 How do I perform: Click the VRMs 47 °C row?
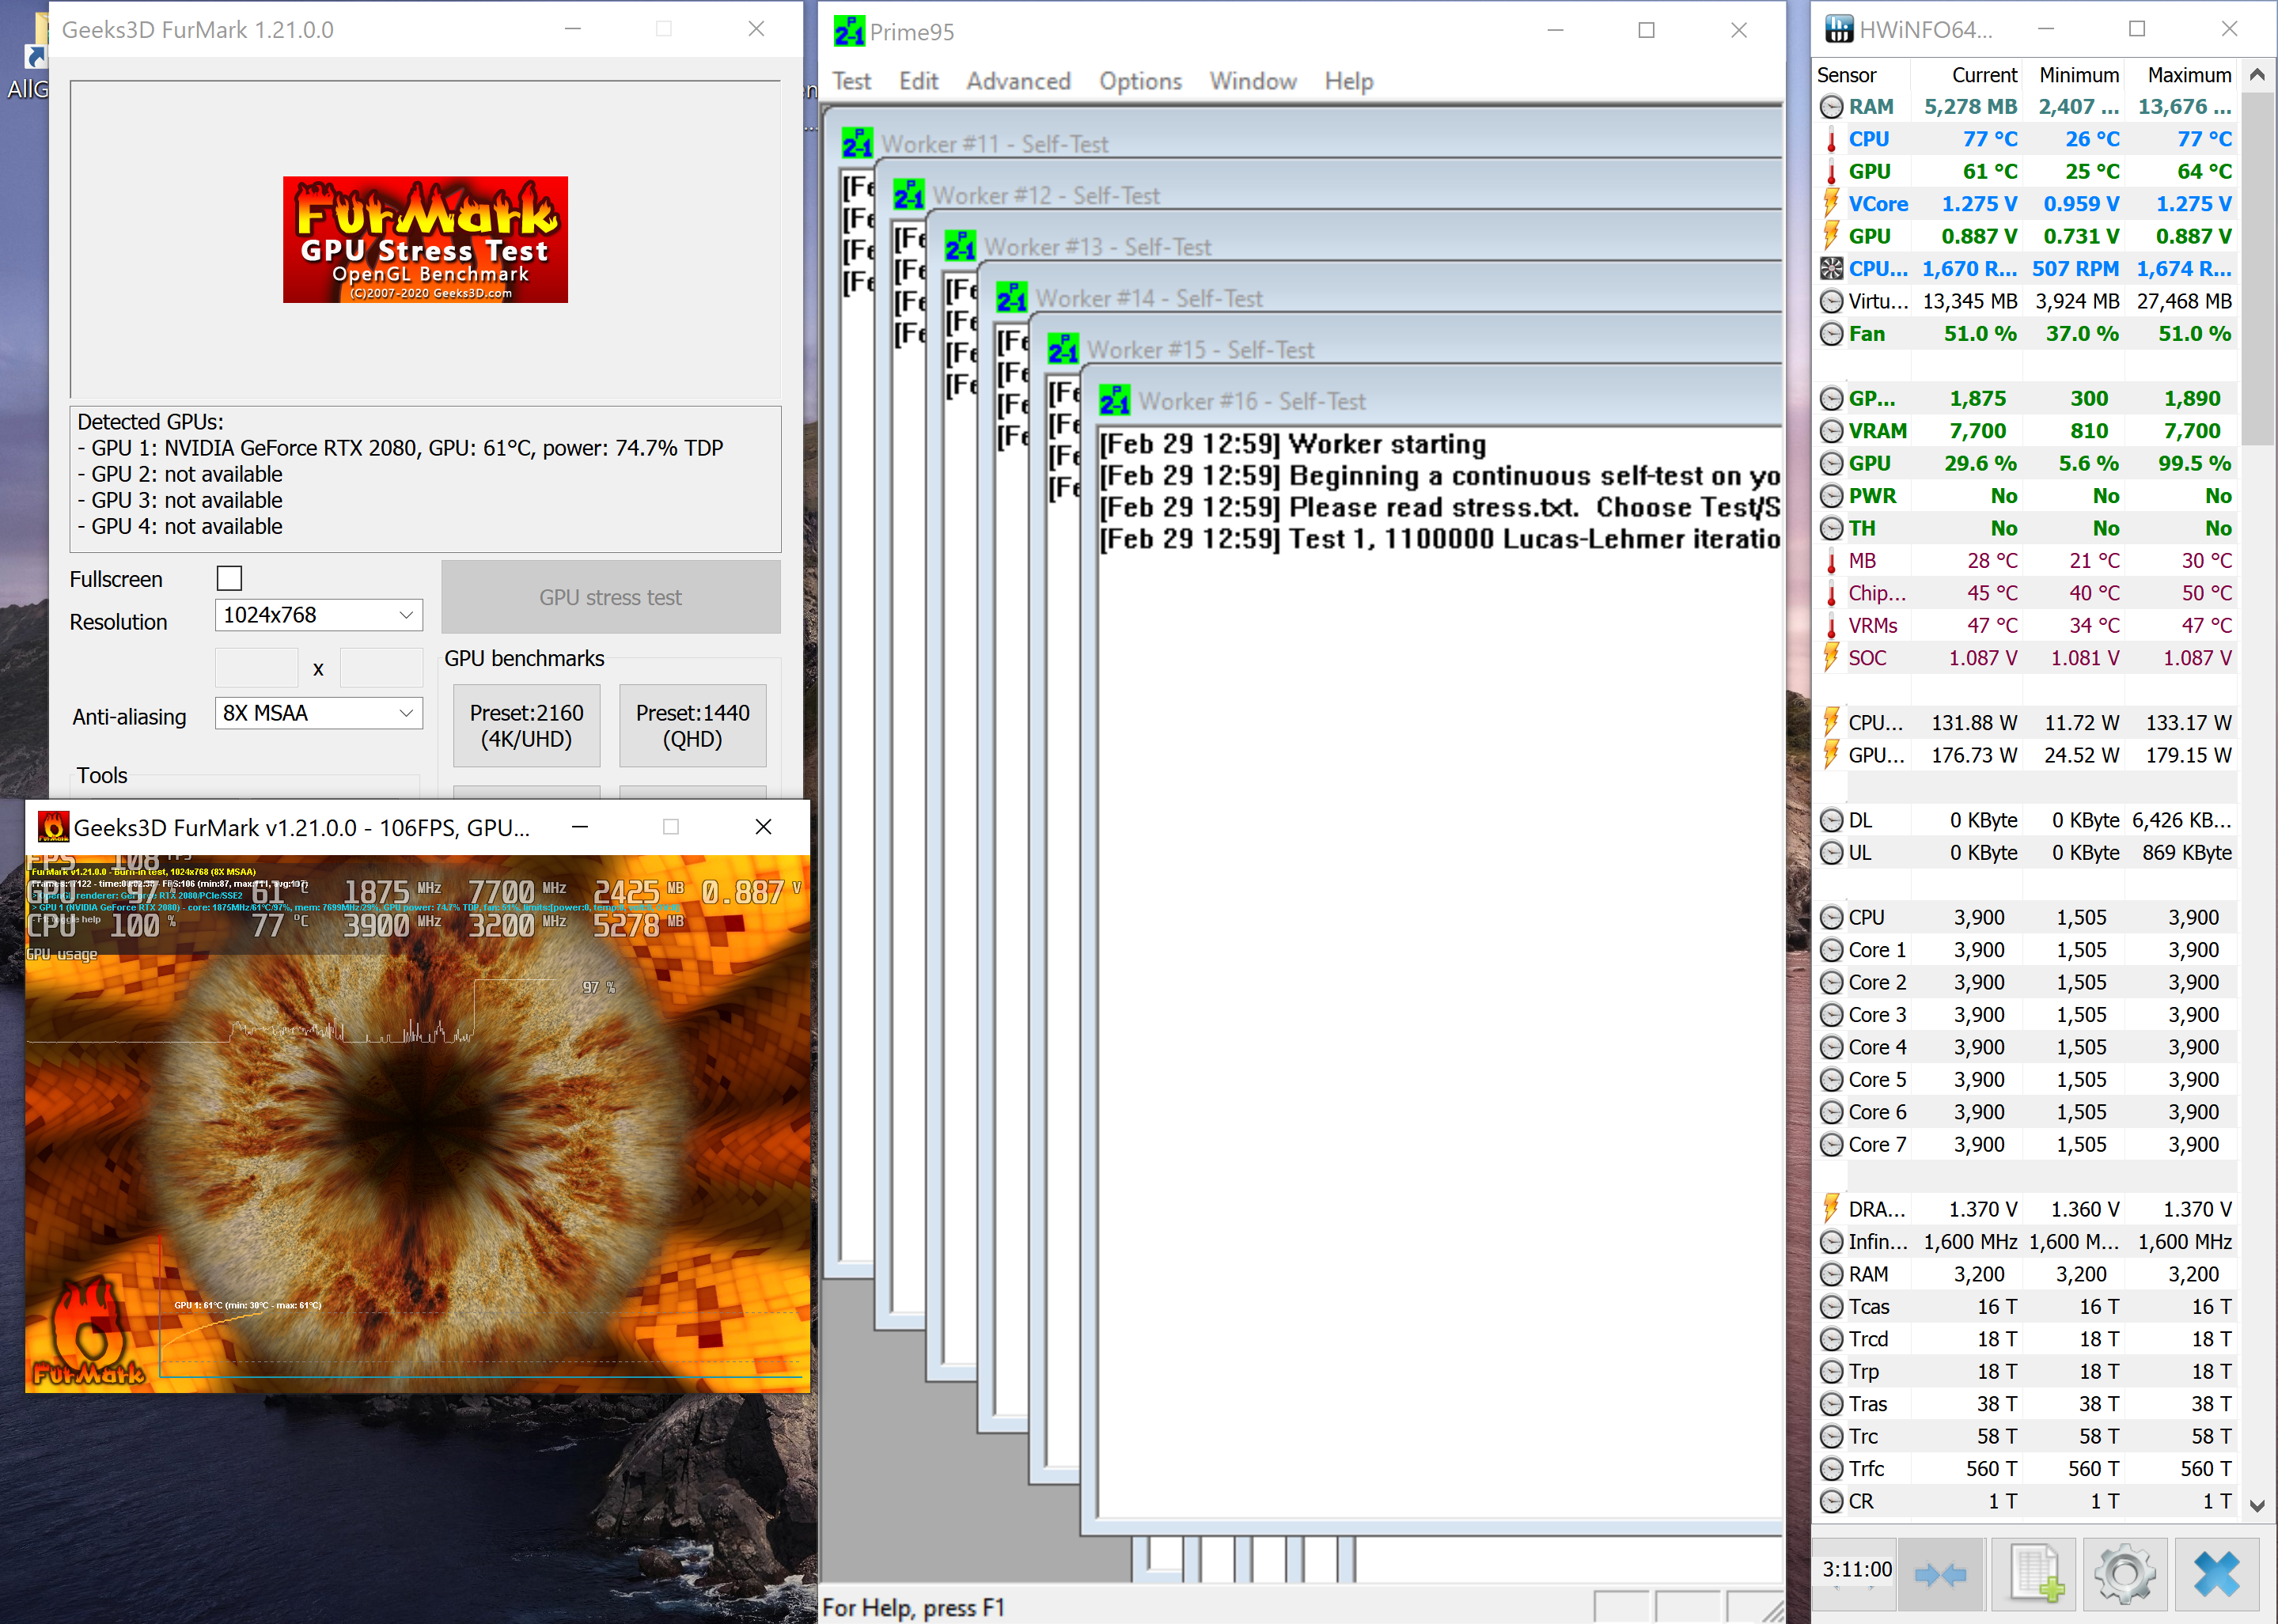tap(2026, 625)
